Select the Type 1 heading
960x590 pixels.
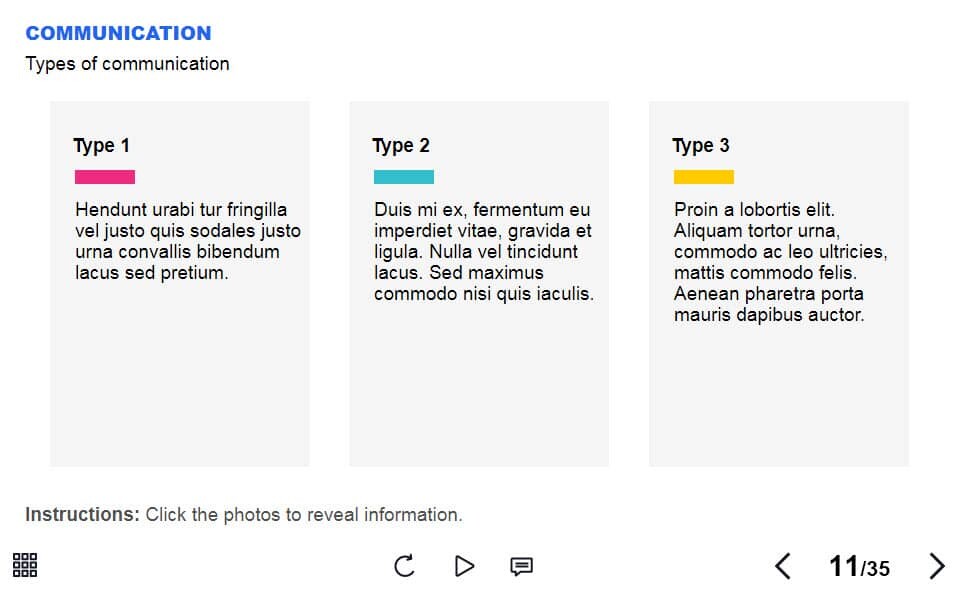[x=101, y=146]
